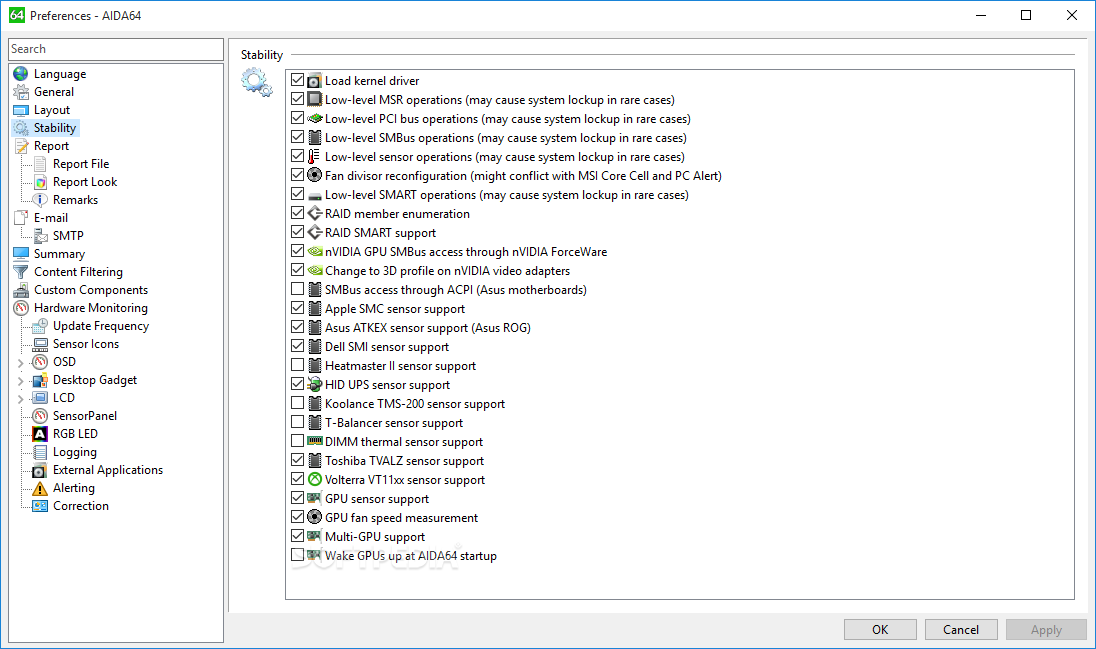Click the RGB LED icon

click(x=41, y=434)
